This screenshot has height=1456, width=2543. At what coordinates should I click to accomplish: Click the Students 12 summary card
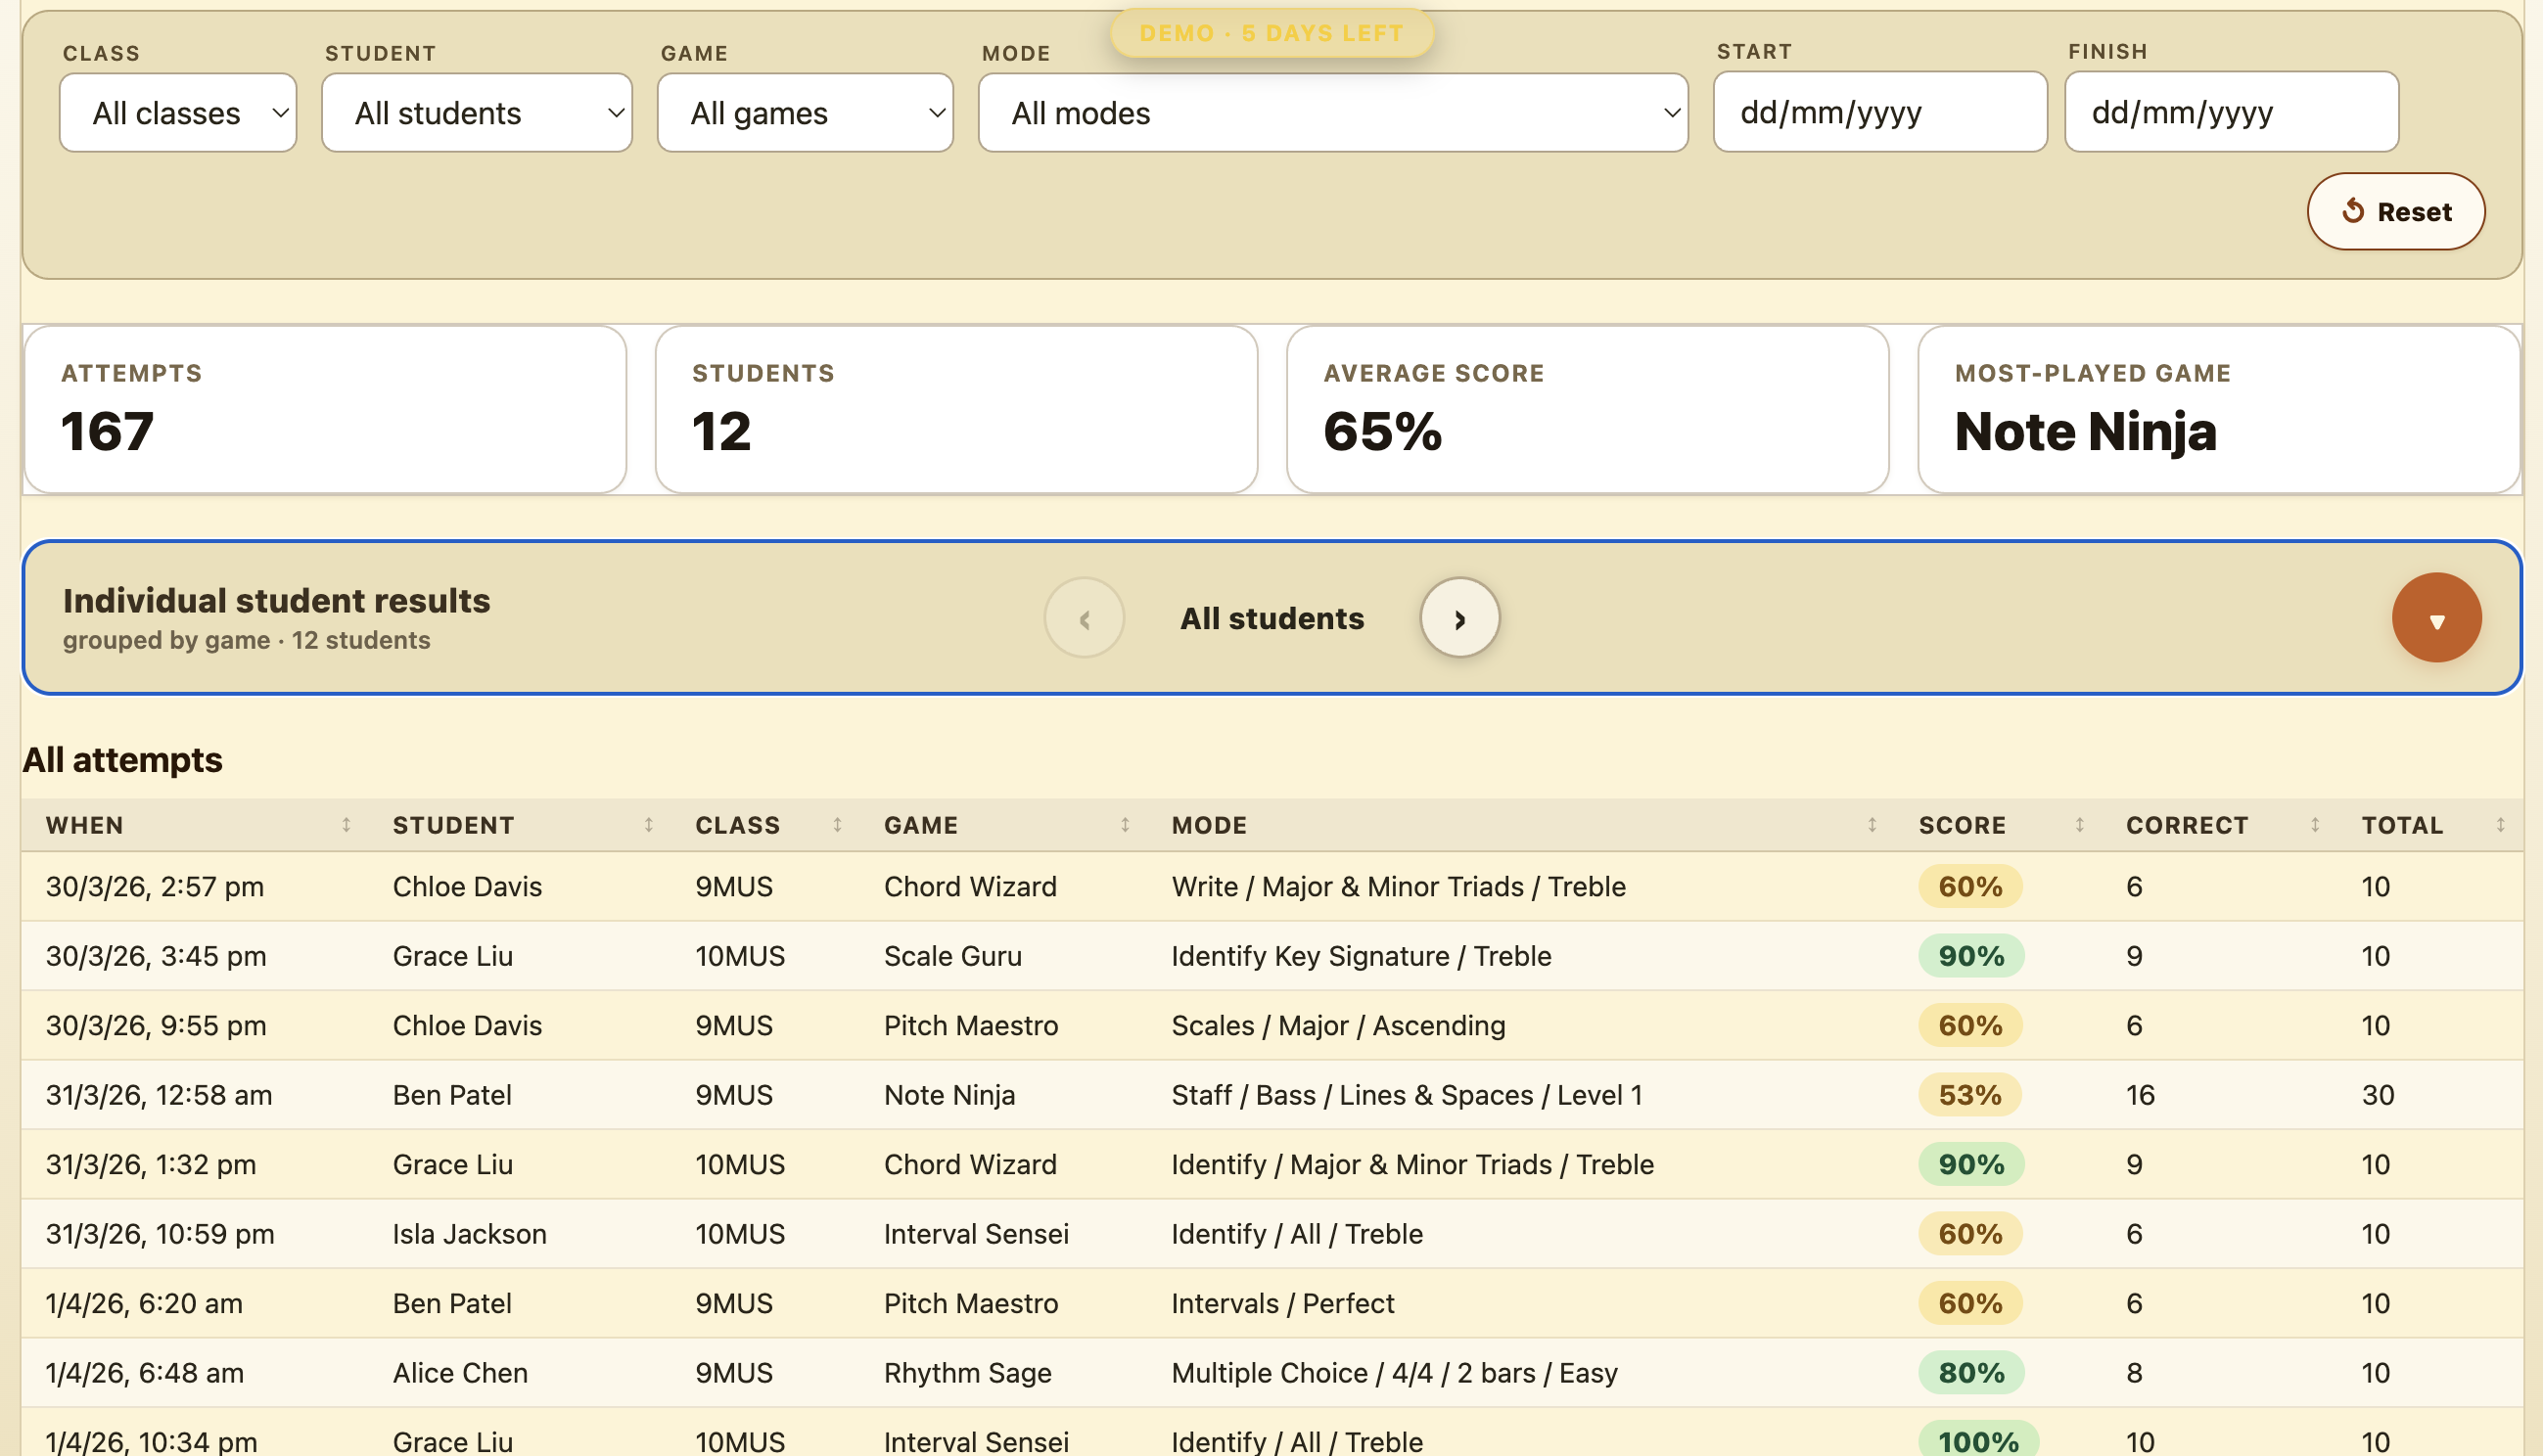[956, 410]
